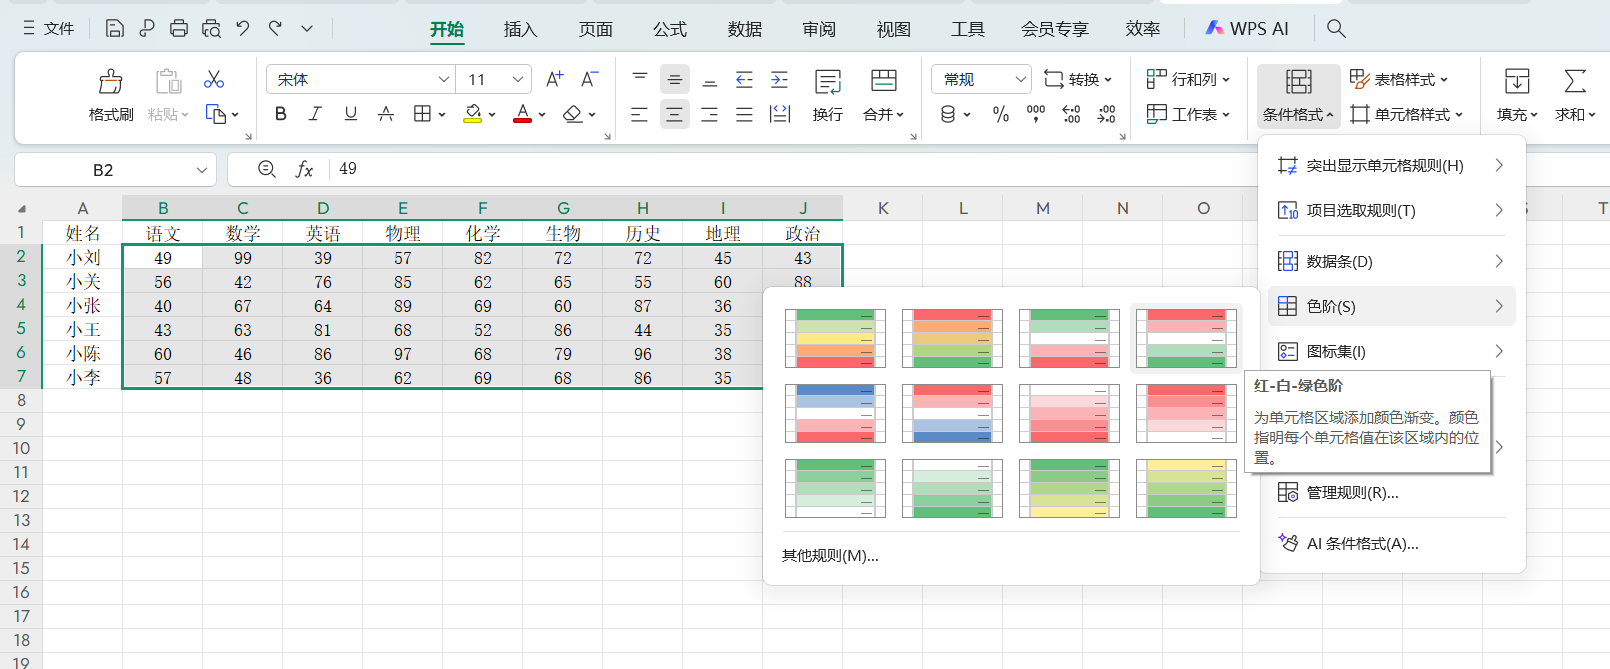Open the font name dropdown (宋体)

pyautogui.click(x=443, y=80)
